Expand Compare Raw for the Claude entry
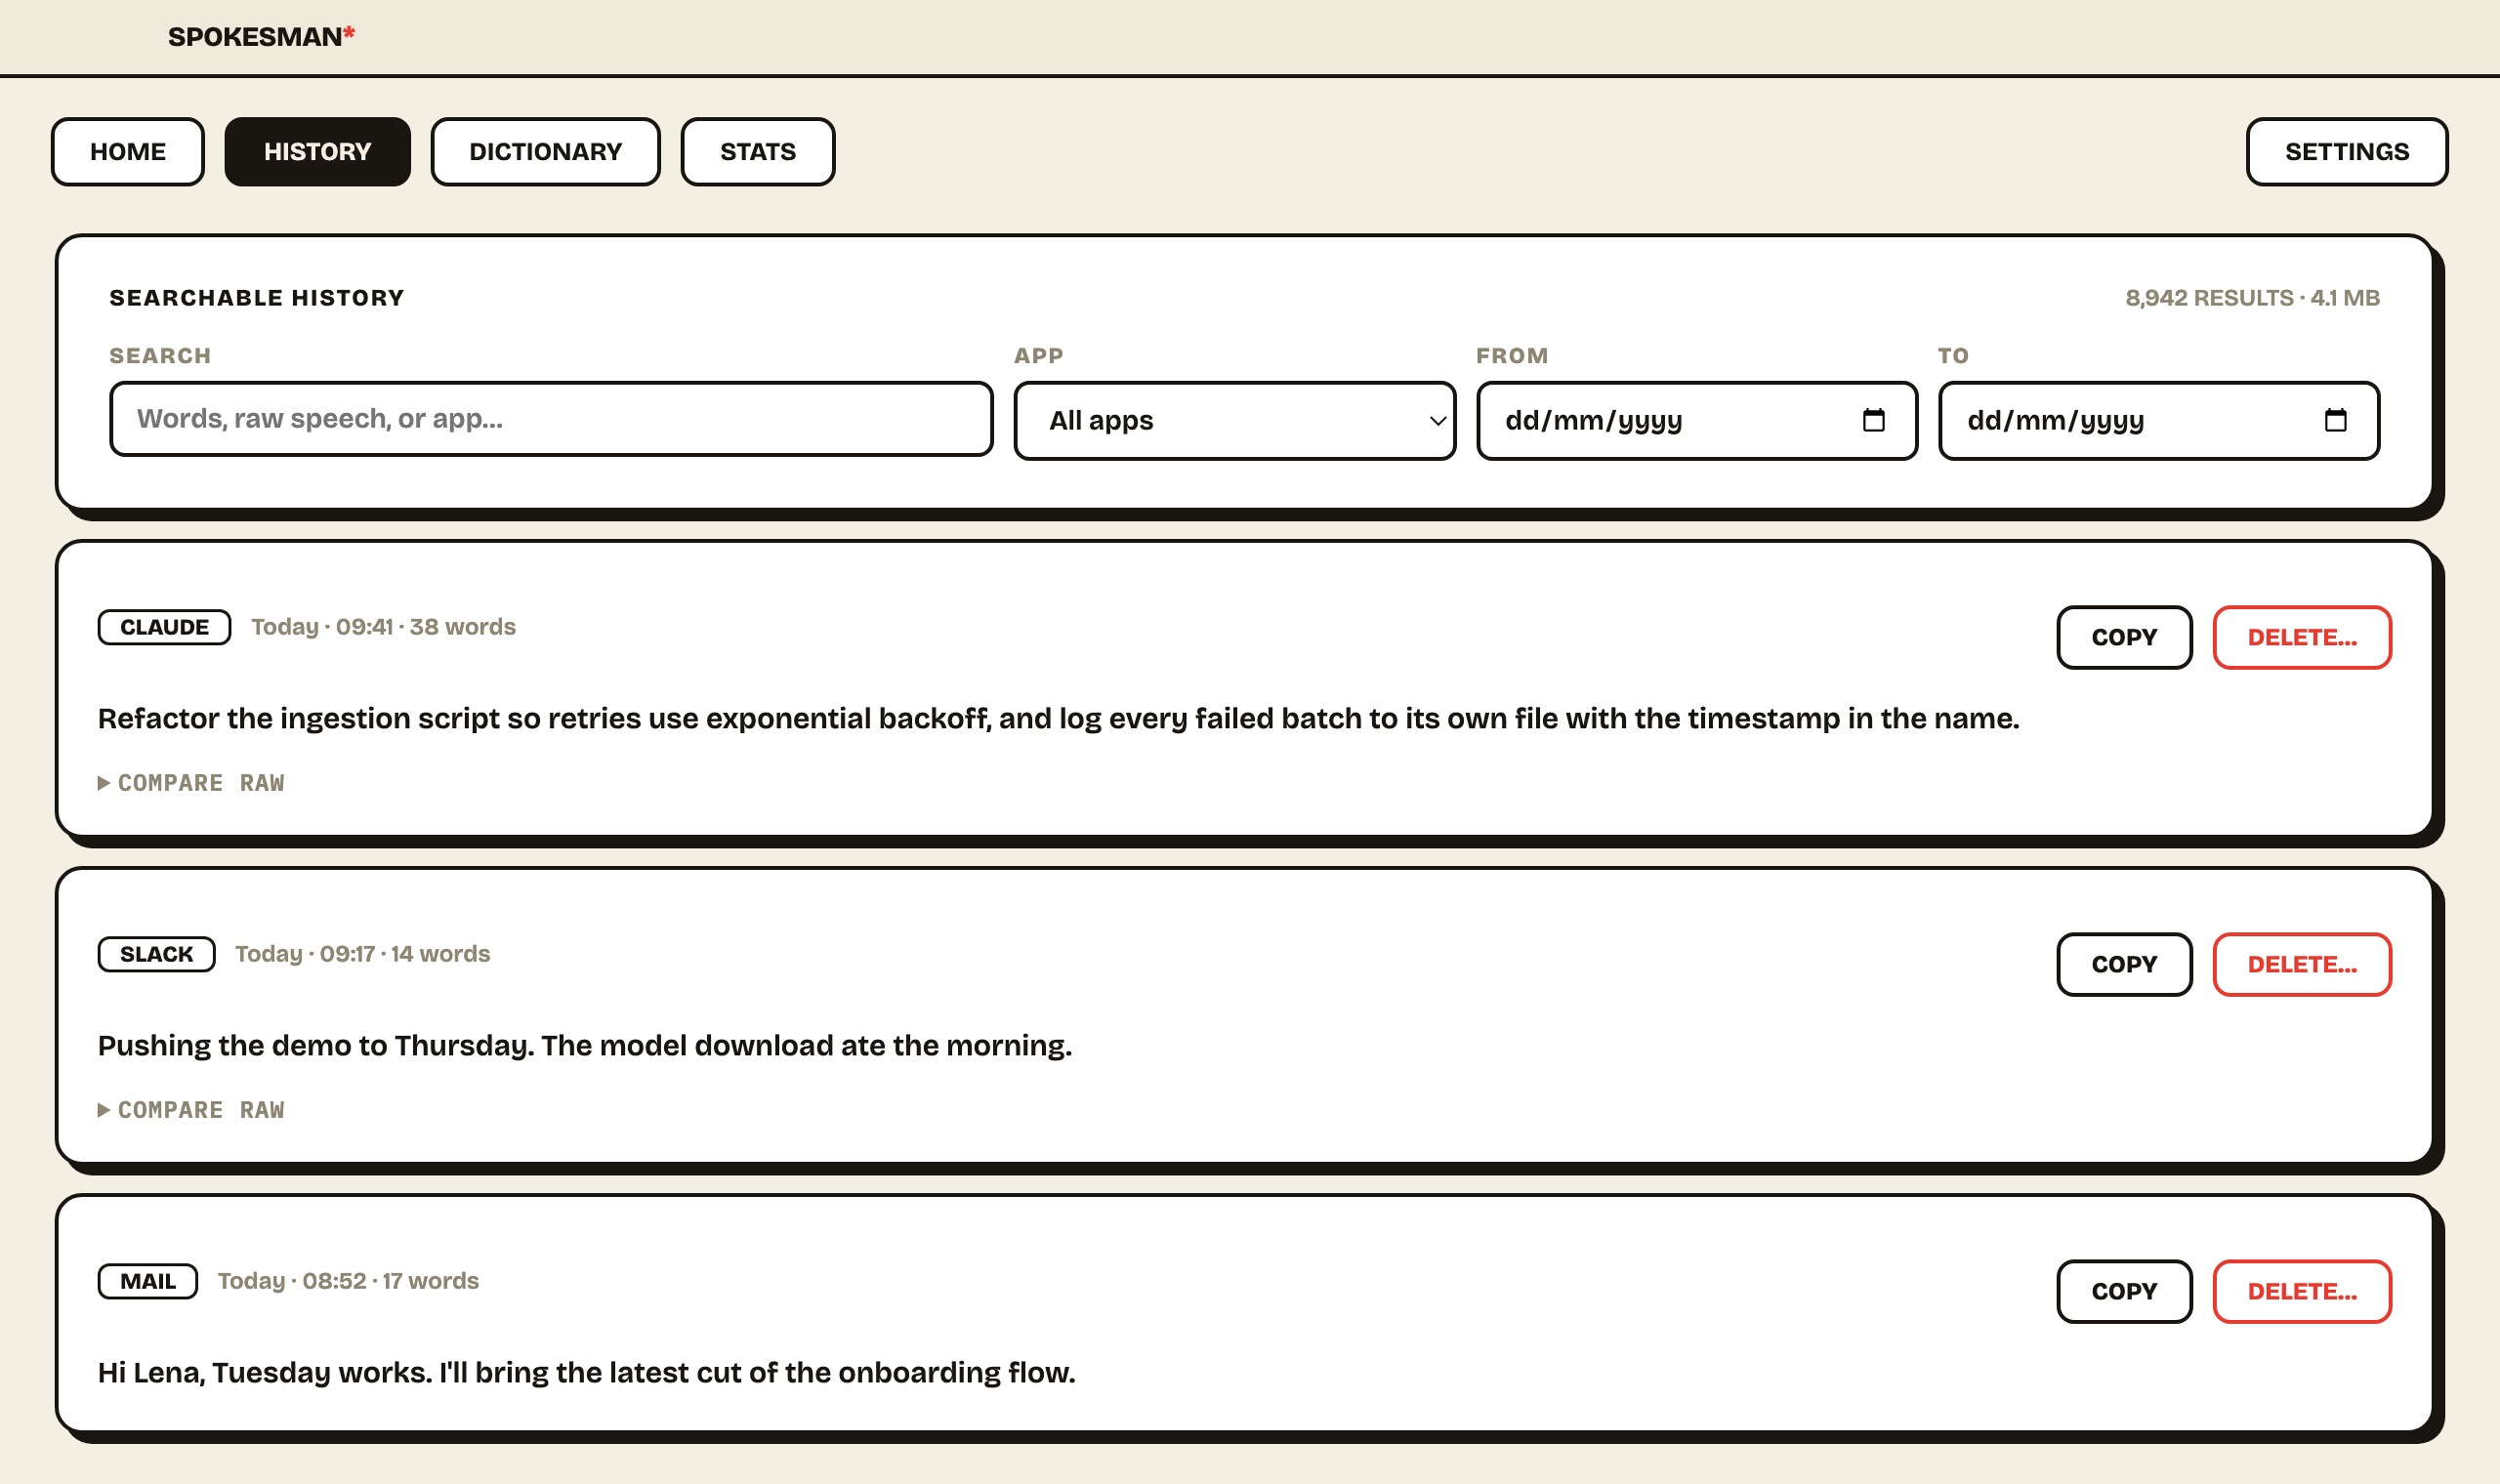The image size is (2500, 1484). click(191, 783)
